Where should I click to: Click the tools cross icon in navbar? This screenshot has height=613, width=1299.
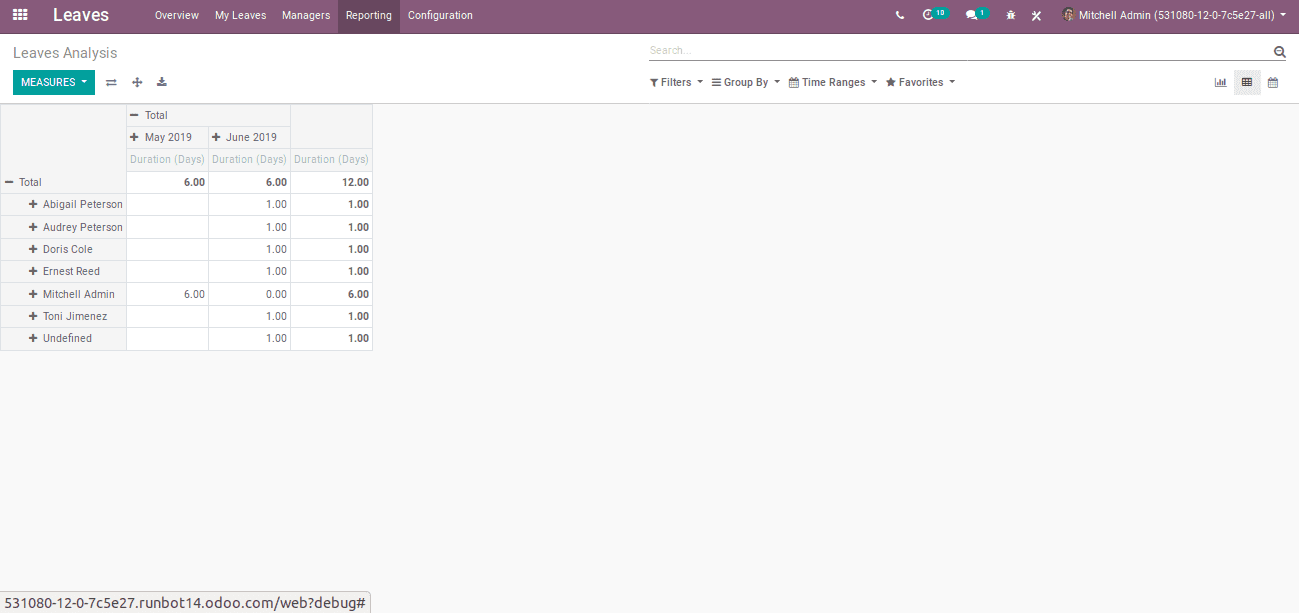pyautogui.click(x=1037, y=16)
